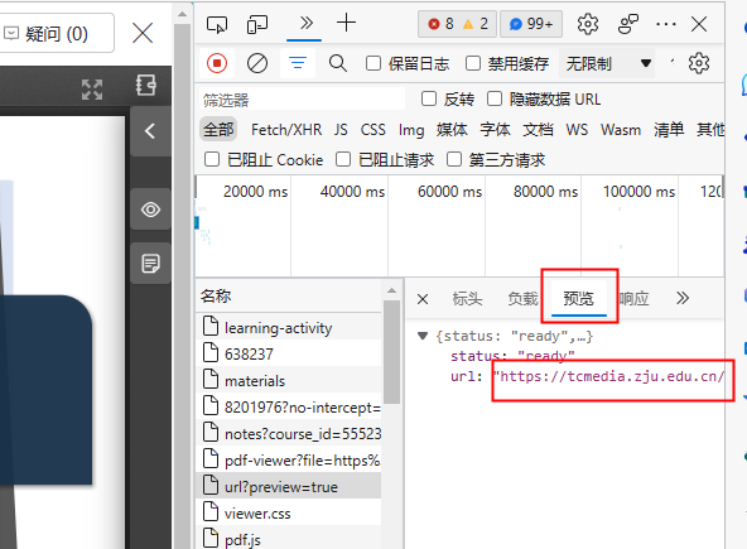Click the request list scrollbar thumb

pos(392,352)
